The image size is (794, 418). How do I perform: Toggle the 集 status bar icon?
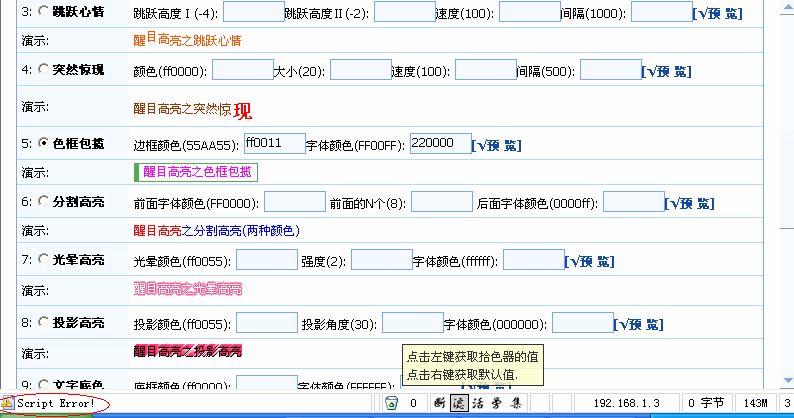click(516, 403)
